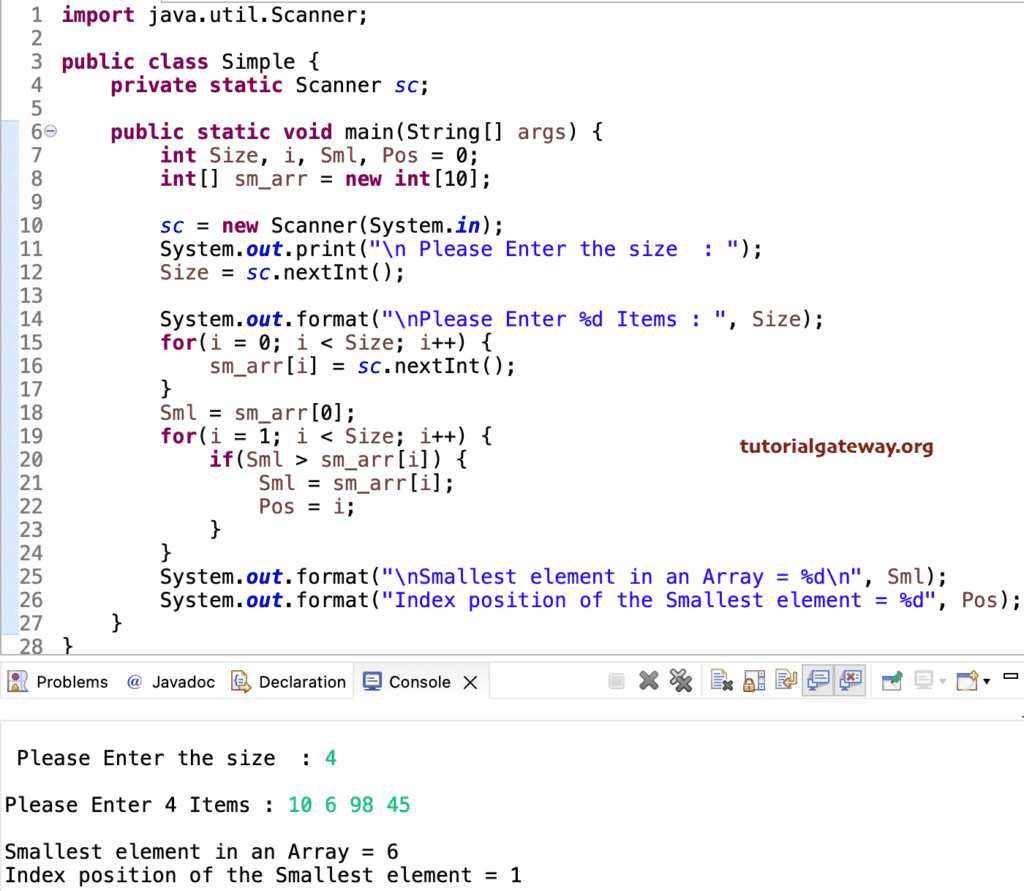Clear the Console output
Screen dimensions: 1024x891
point(722,679)
